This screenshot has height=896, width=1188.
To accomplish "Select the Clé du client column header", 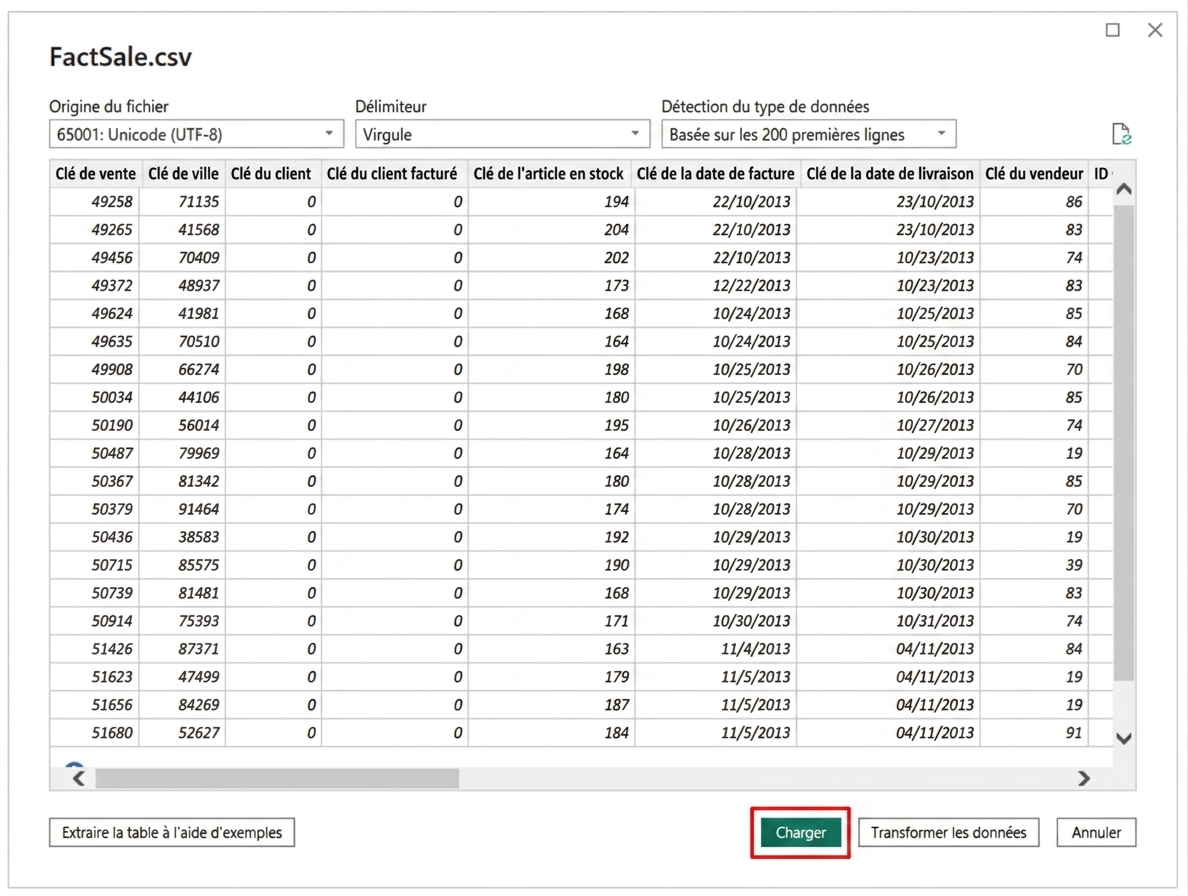I will tap(270, 173).
